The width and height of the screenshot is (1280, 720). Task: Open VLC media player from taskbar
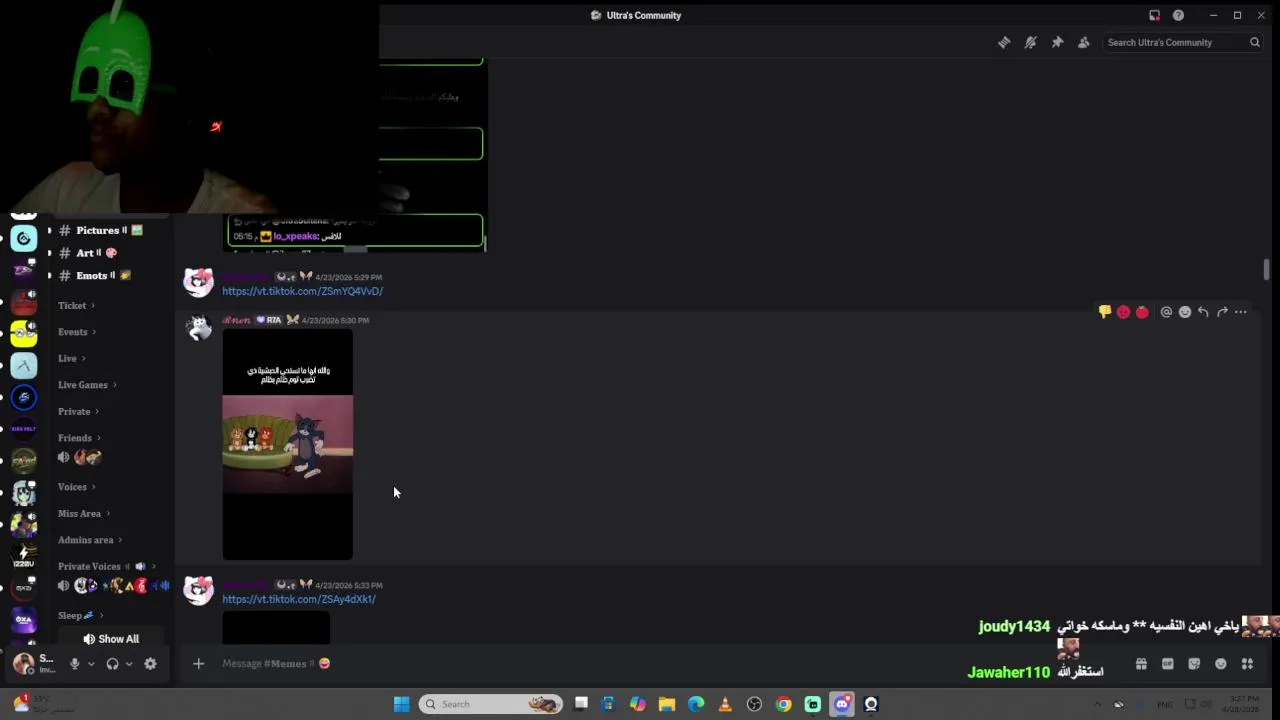pos(725,704)
